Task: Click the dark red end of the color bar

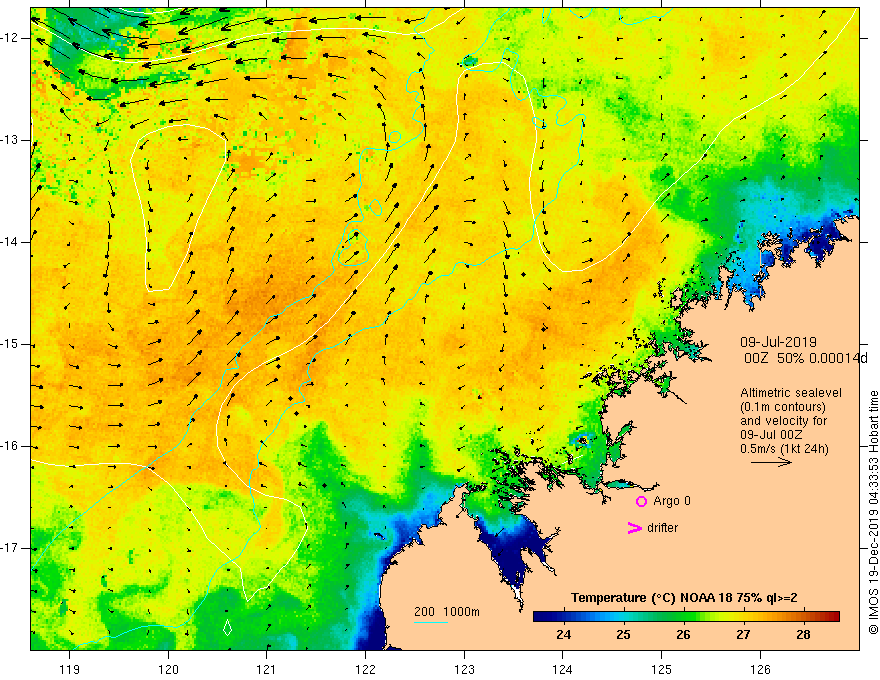Action: pos(835,617)
